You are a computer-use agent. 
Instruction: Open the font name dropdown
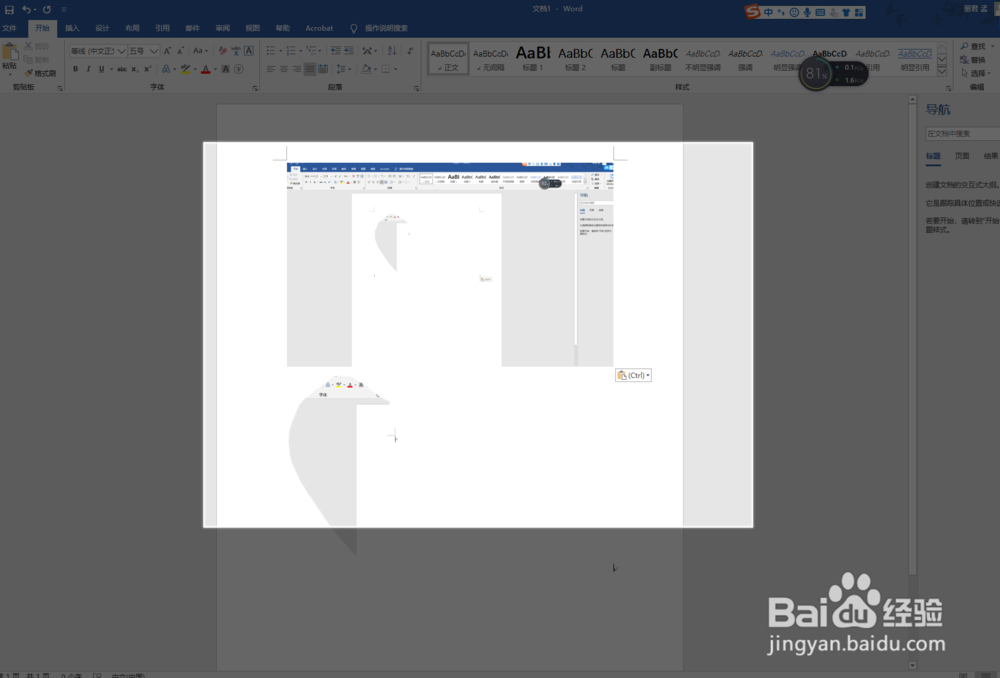(x=121, y=51)
